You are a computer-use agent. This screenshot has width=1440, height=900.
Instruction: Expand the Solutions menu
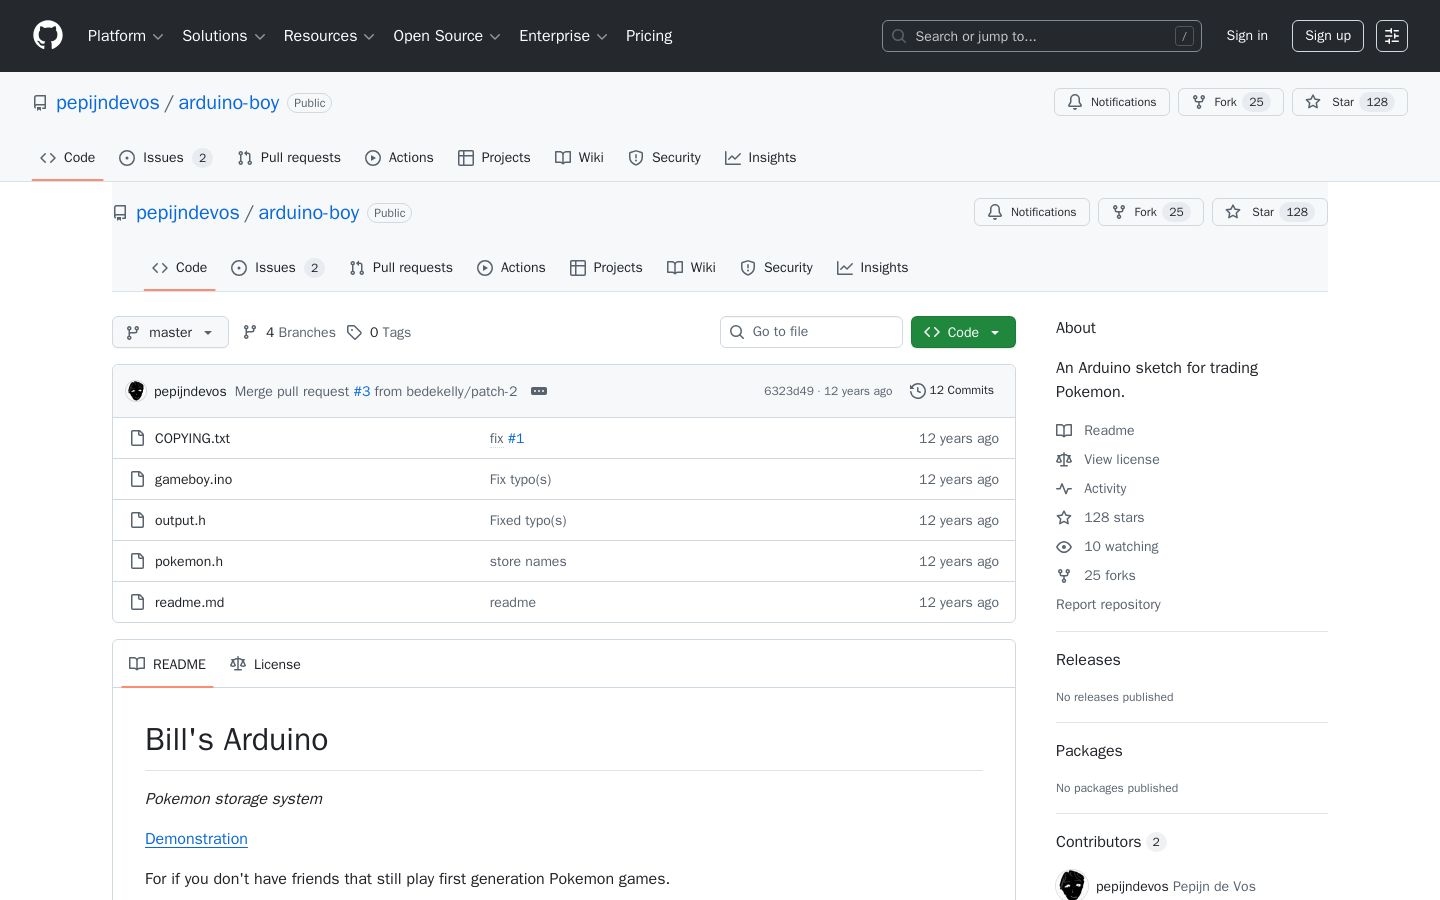click(224, 36)
